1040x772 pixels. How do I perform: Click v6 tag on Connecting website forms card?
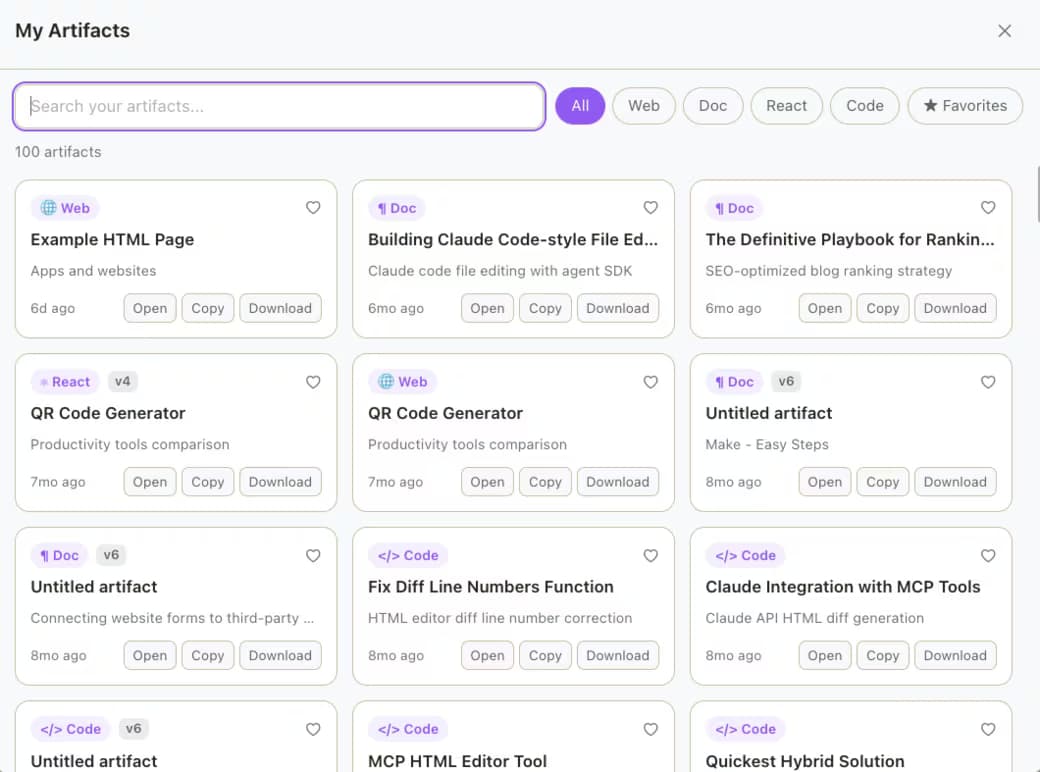click(x=111, y=555)
